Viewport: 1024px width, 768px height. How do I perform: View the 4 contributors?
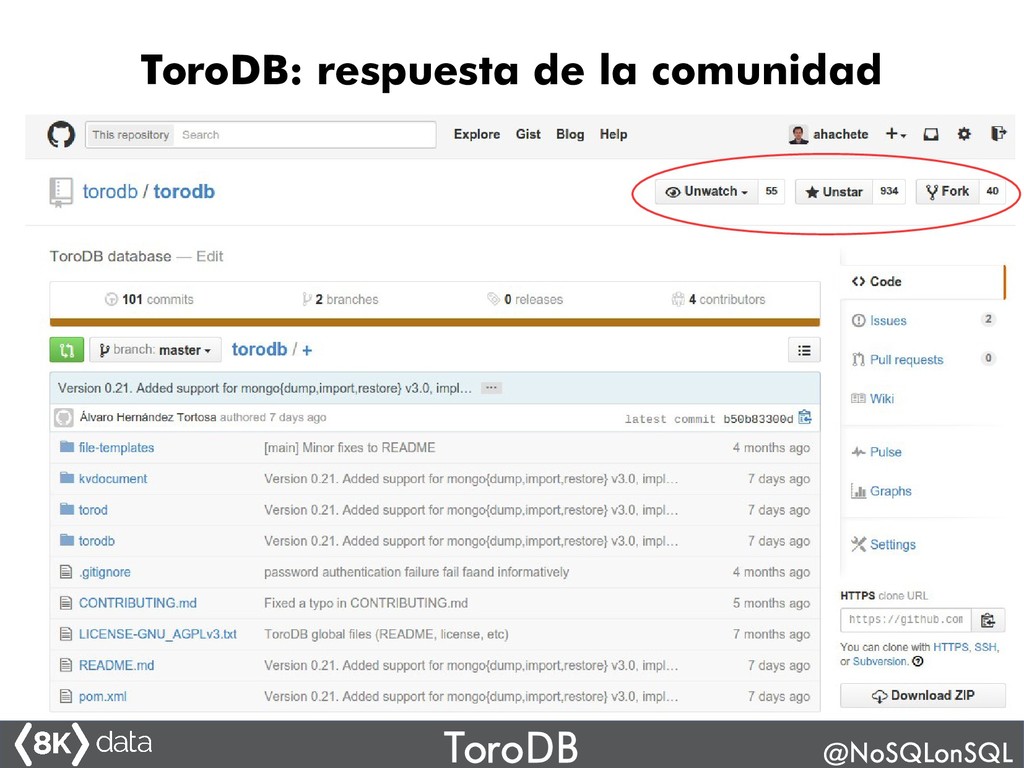(x=718, y=299)
